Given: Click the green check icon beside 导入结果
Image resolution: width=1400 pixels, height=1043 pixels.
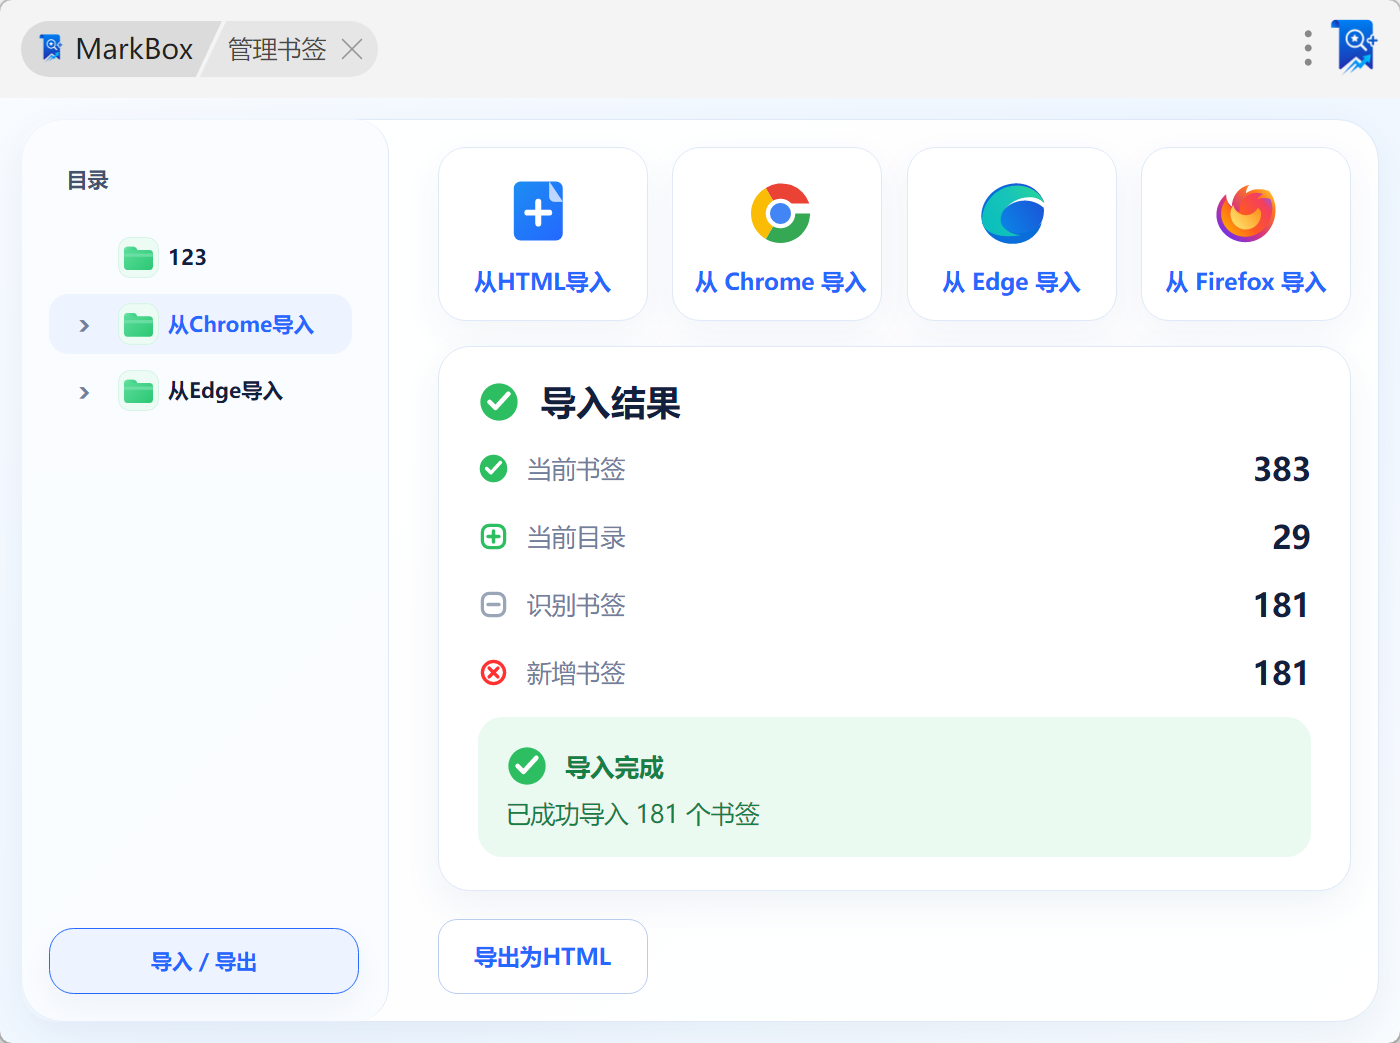Looking at the screenshot, I should click(499, 402).
